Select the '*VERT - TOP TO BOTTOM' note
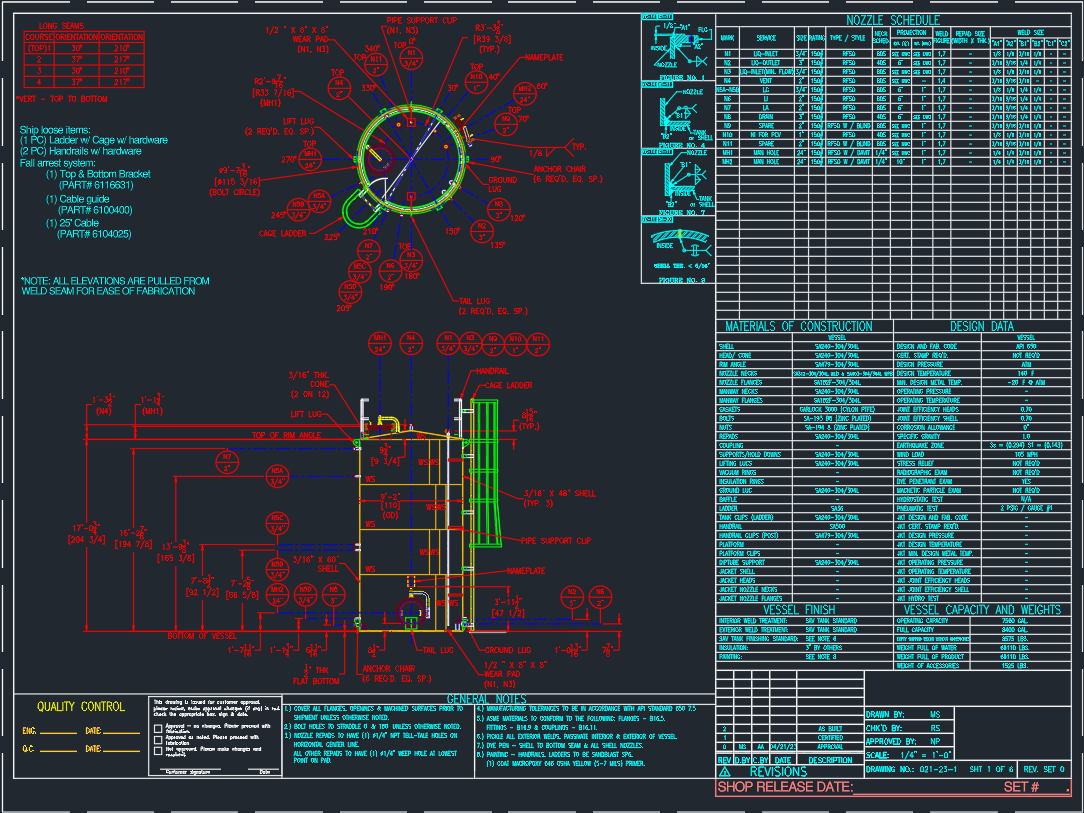The height and width of the screenshot is (813, 1084). 62,99
